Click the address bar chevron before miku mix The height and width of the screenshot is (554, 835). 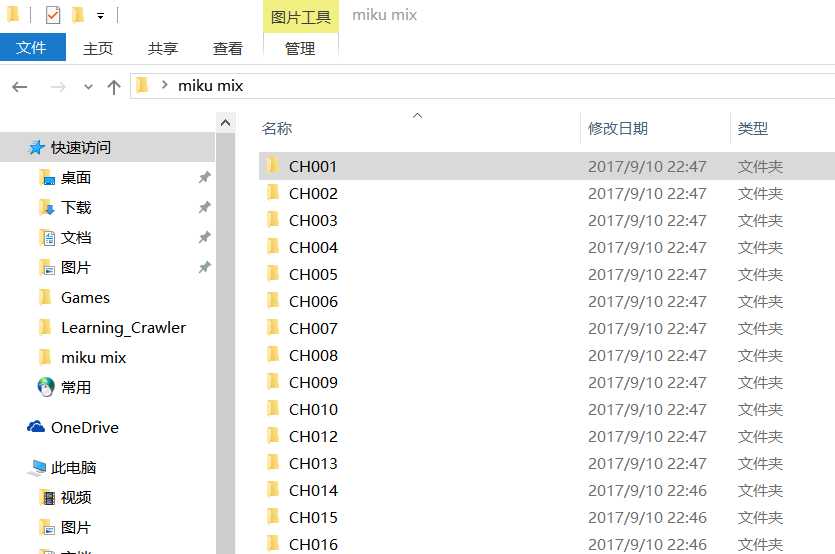[x=165, y=85]
